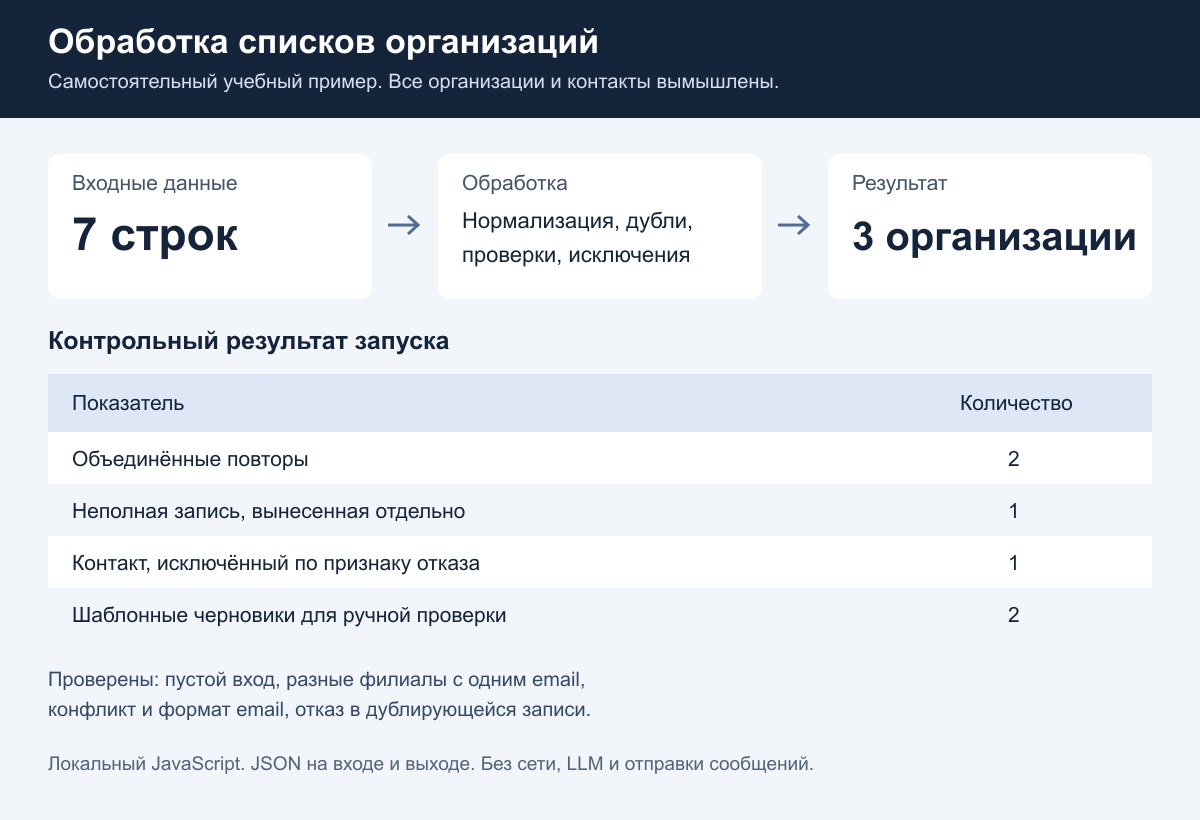The width and height of the screenshot is (1200, 820).
Task: Click the heading "Контрольный результат запуска"
Action: pyautogui.click(x=249, y=341)
